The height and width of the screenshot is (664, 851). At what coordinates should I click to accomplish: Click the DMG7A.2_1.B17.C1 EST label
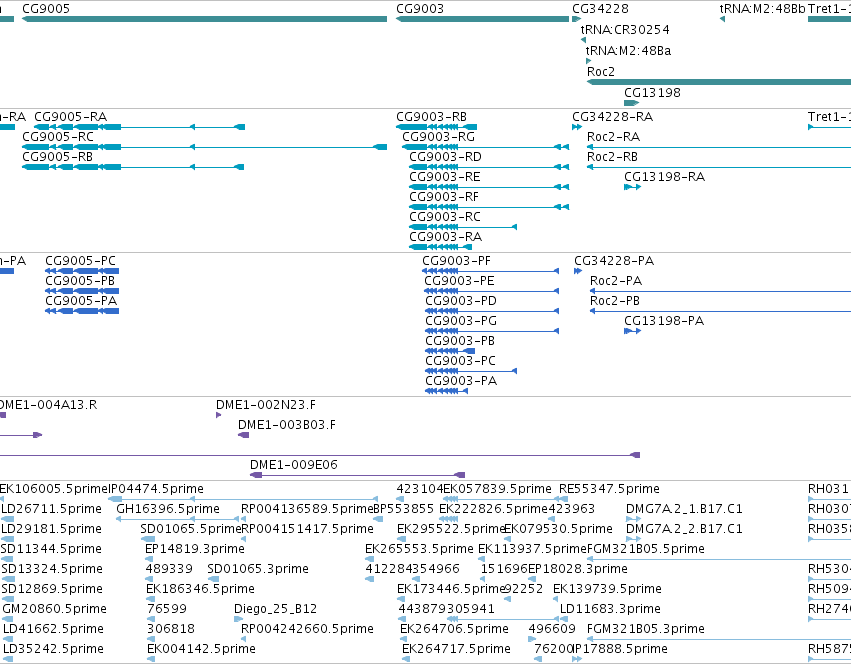pyautogui.click(x=684, y=509)
